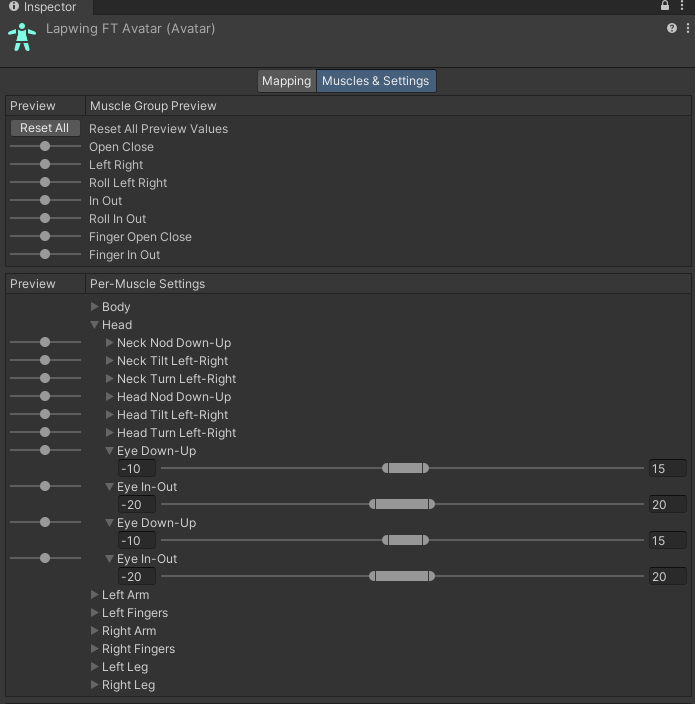Open the Inspector panel's three-dot options menu
The image size is (695, 704).
(686, 6)
